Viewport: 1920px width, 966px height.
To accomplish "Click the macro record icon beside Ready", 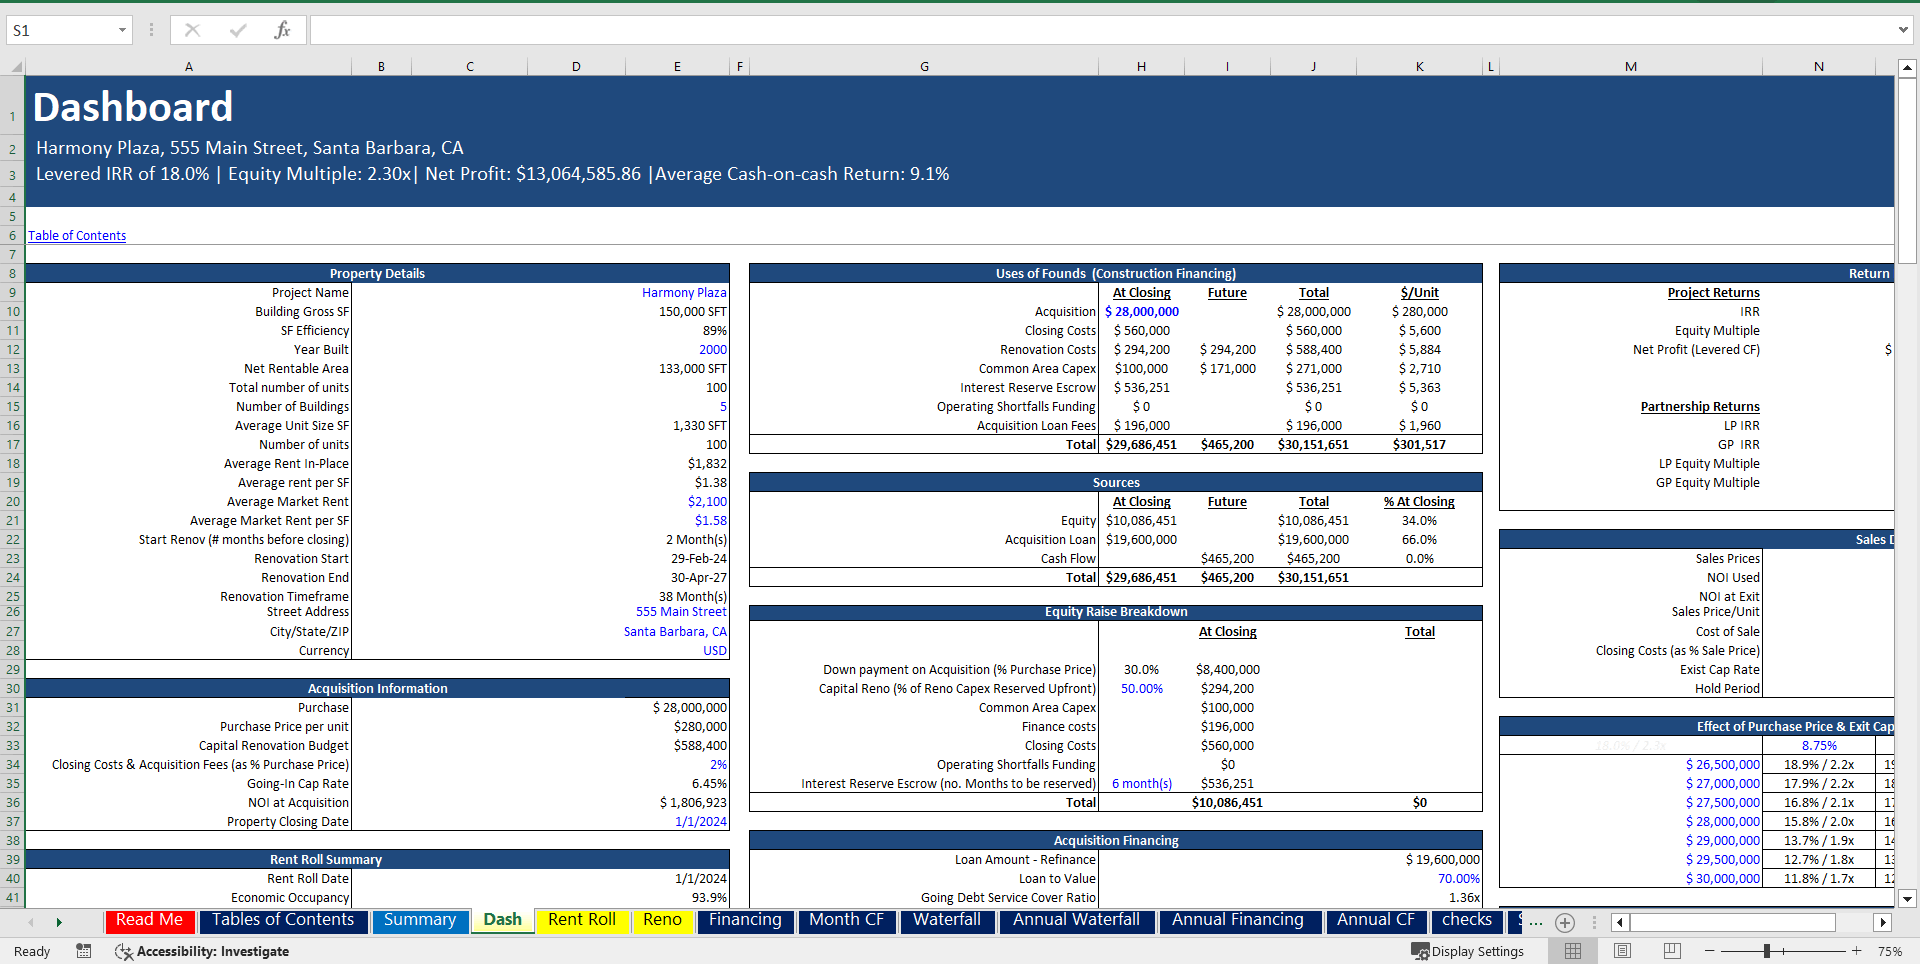I will tap(84, 951).
